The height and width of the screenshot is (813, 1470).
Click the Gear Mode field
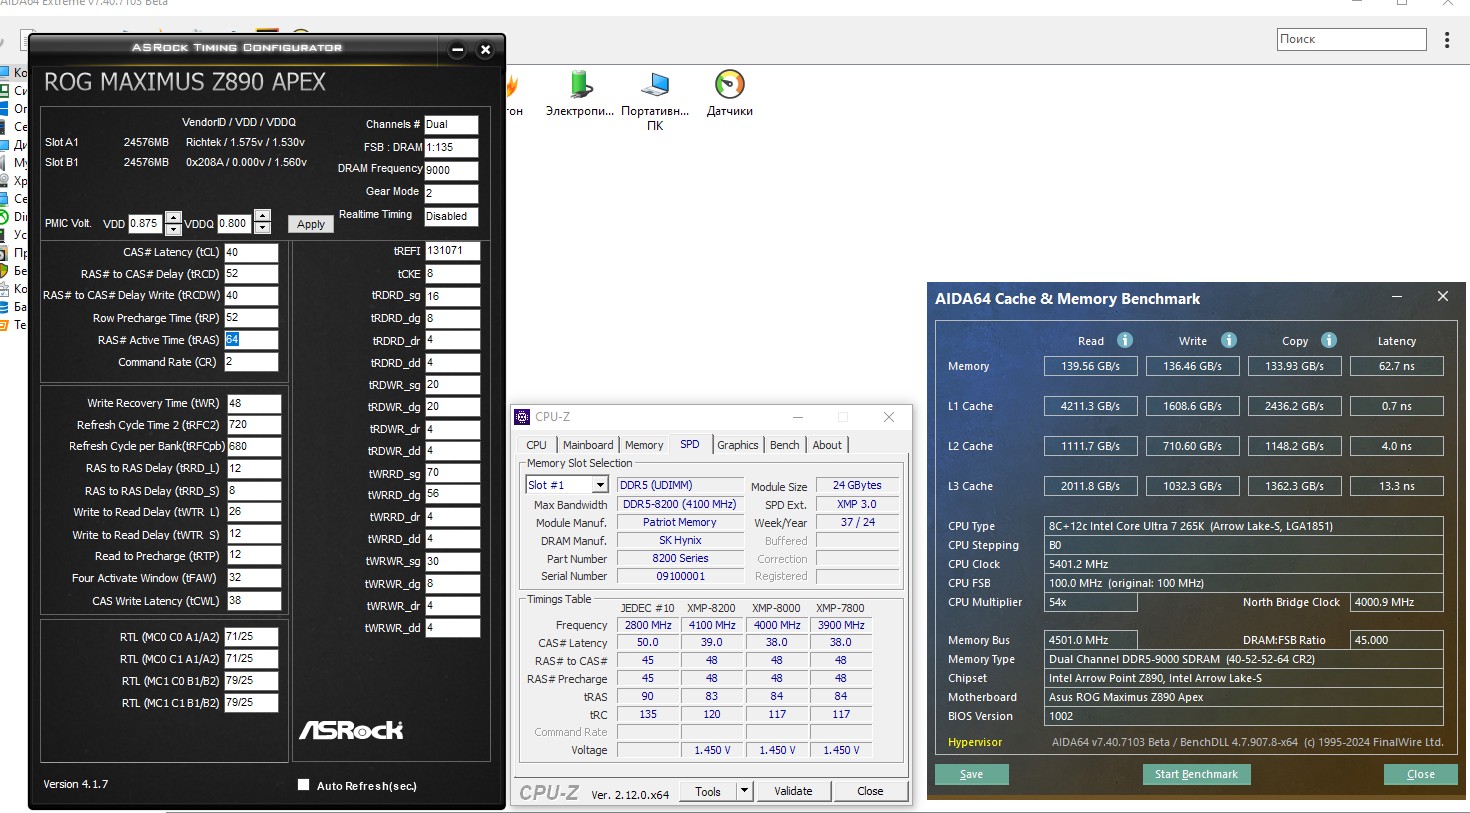click(x=451, y=193)
